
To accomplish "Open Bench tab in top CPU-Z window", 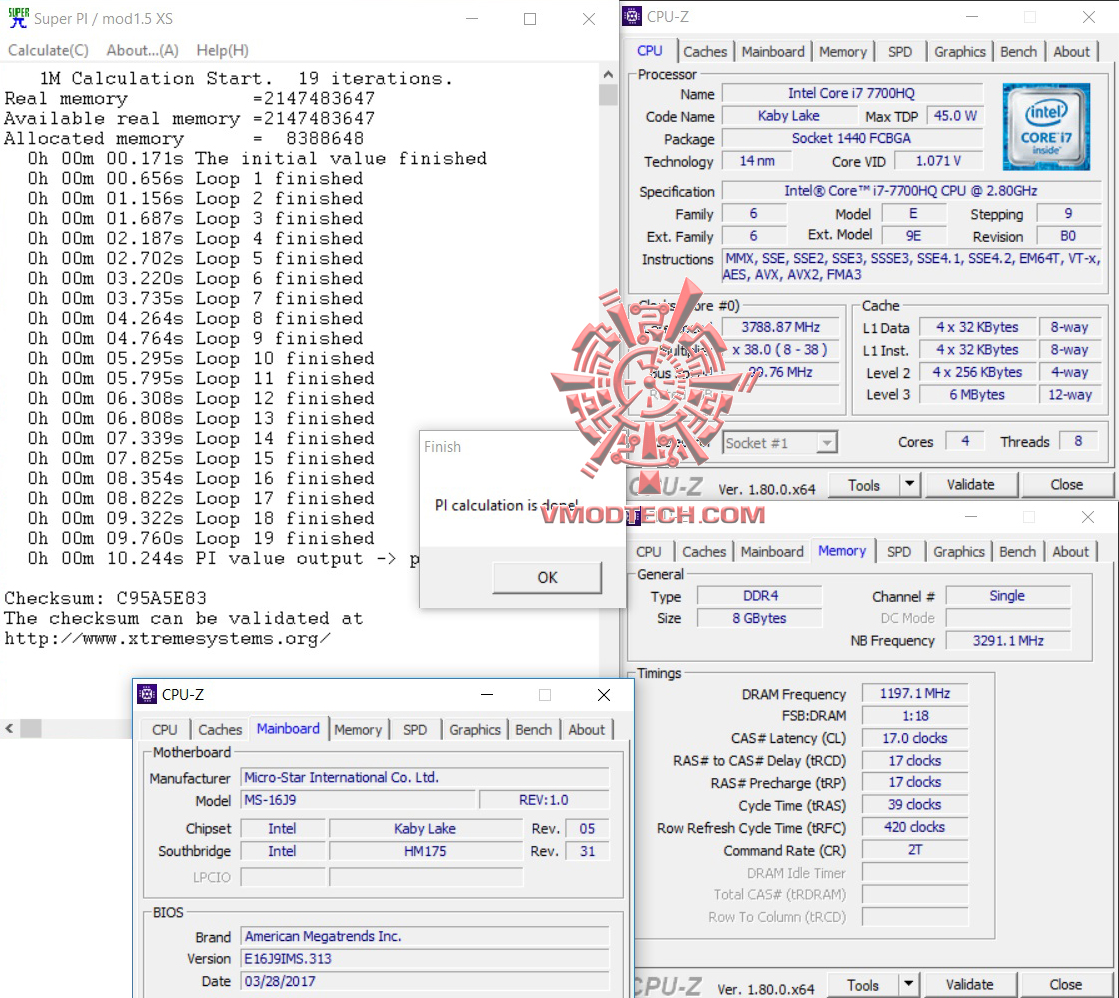I will [1018, 51].
